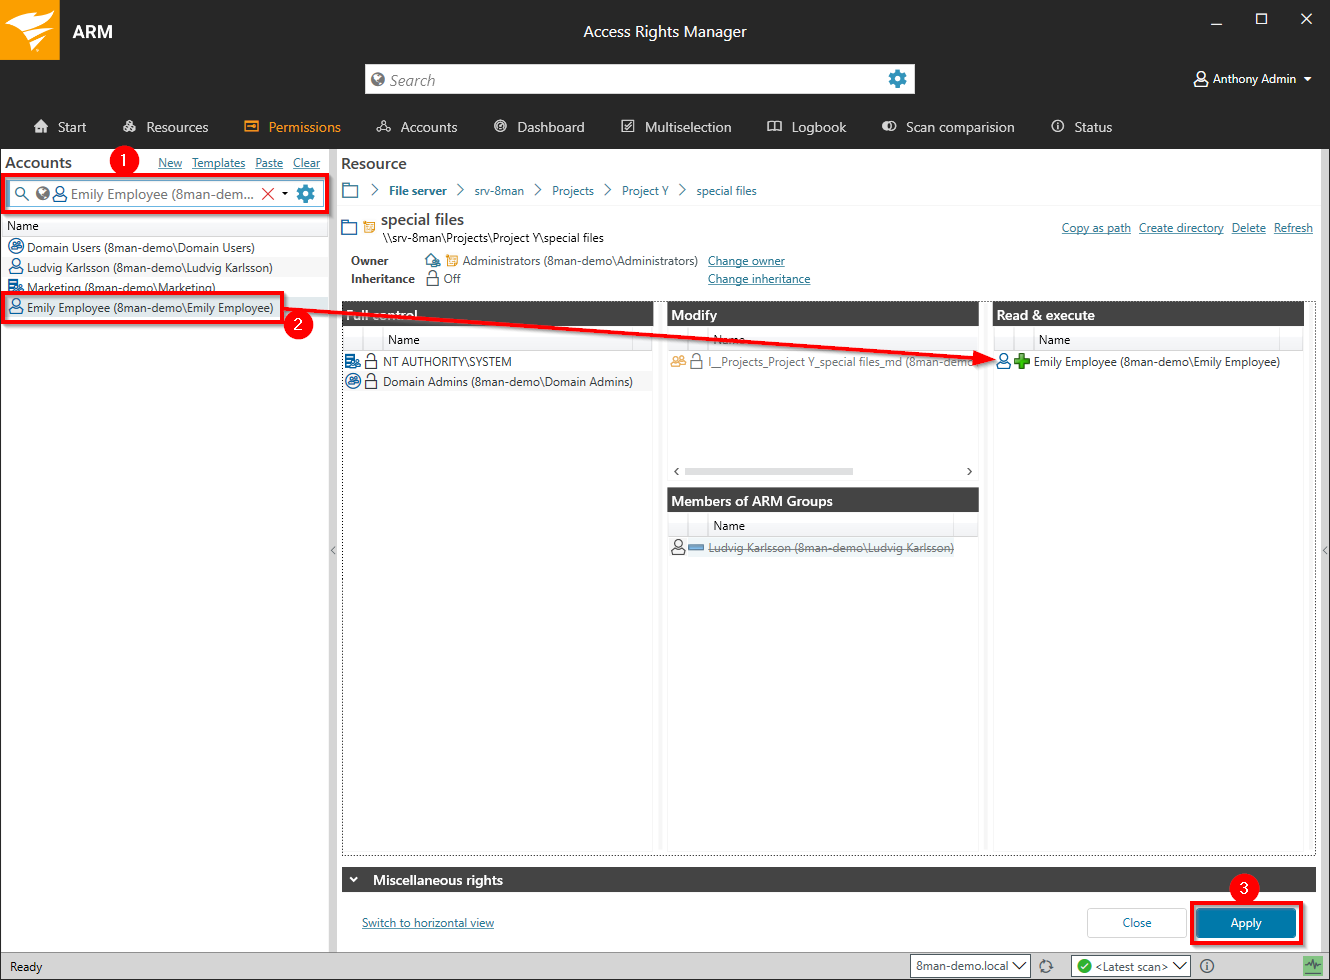Click the Change inheritance link
The image size is (1330, 980).
point(759,279)
